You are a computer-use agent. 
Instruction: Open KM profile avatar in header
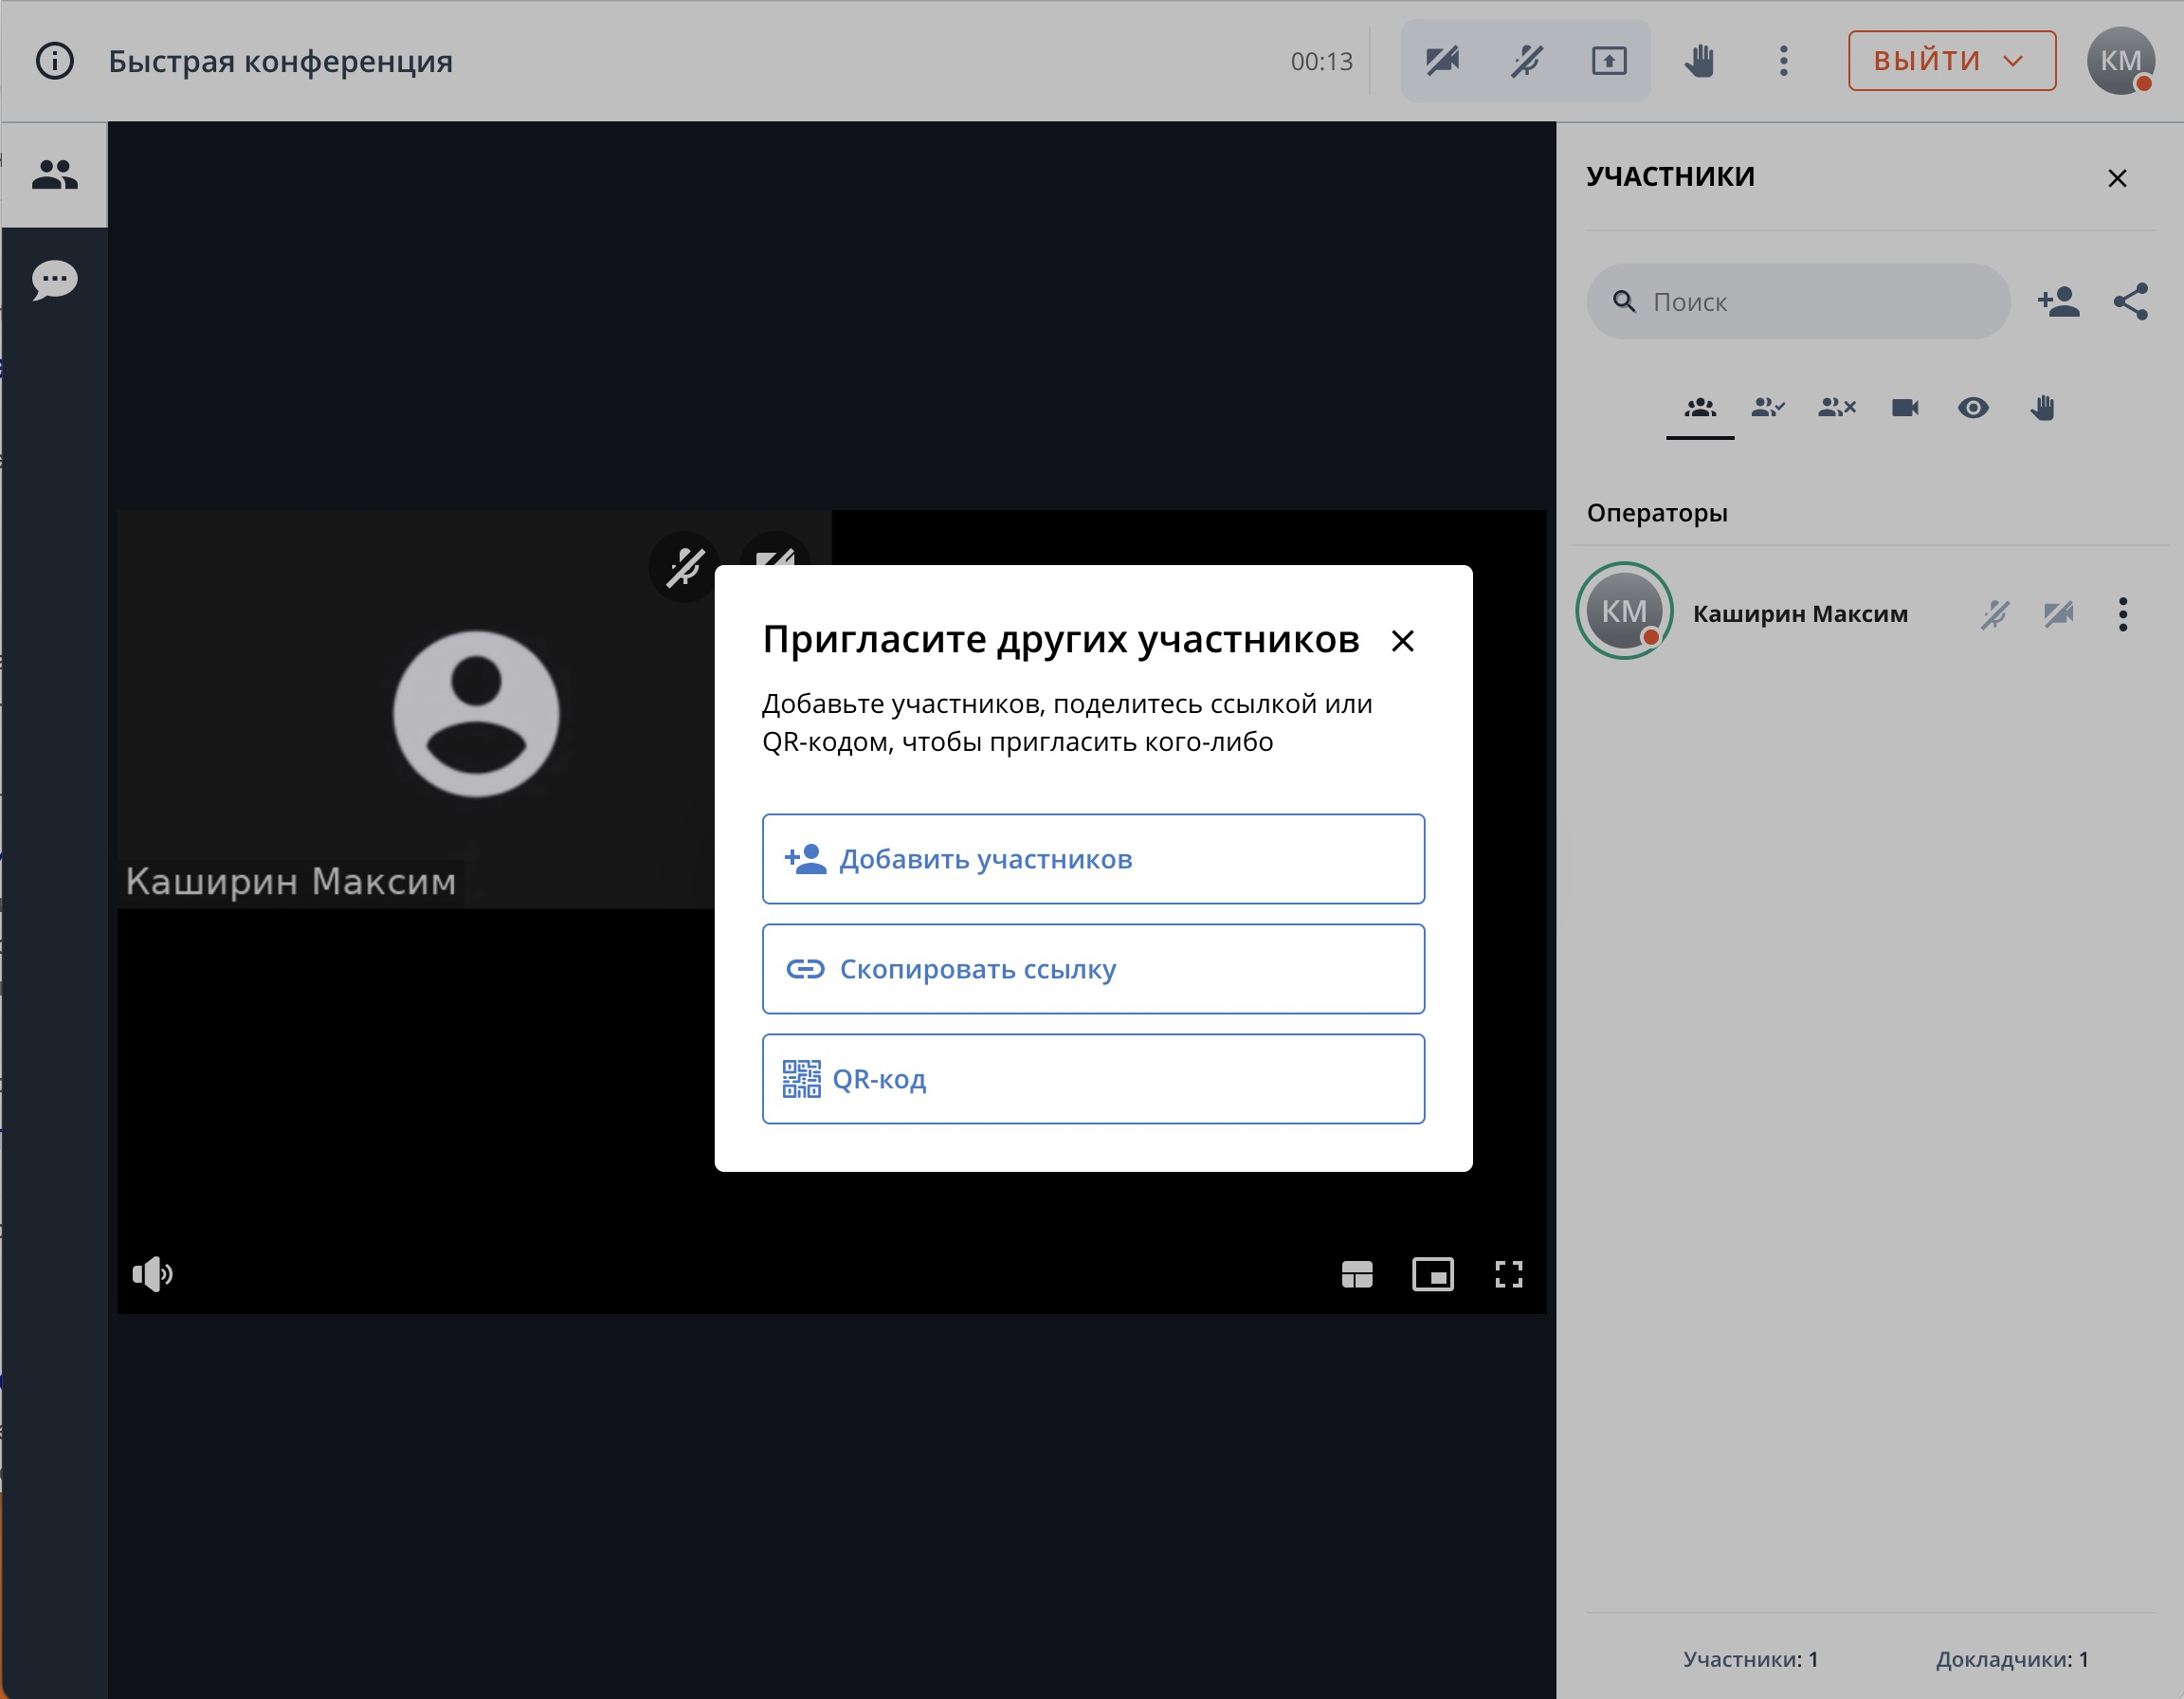[2120, 61]
